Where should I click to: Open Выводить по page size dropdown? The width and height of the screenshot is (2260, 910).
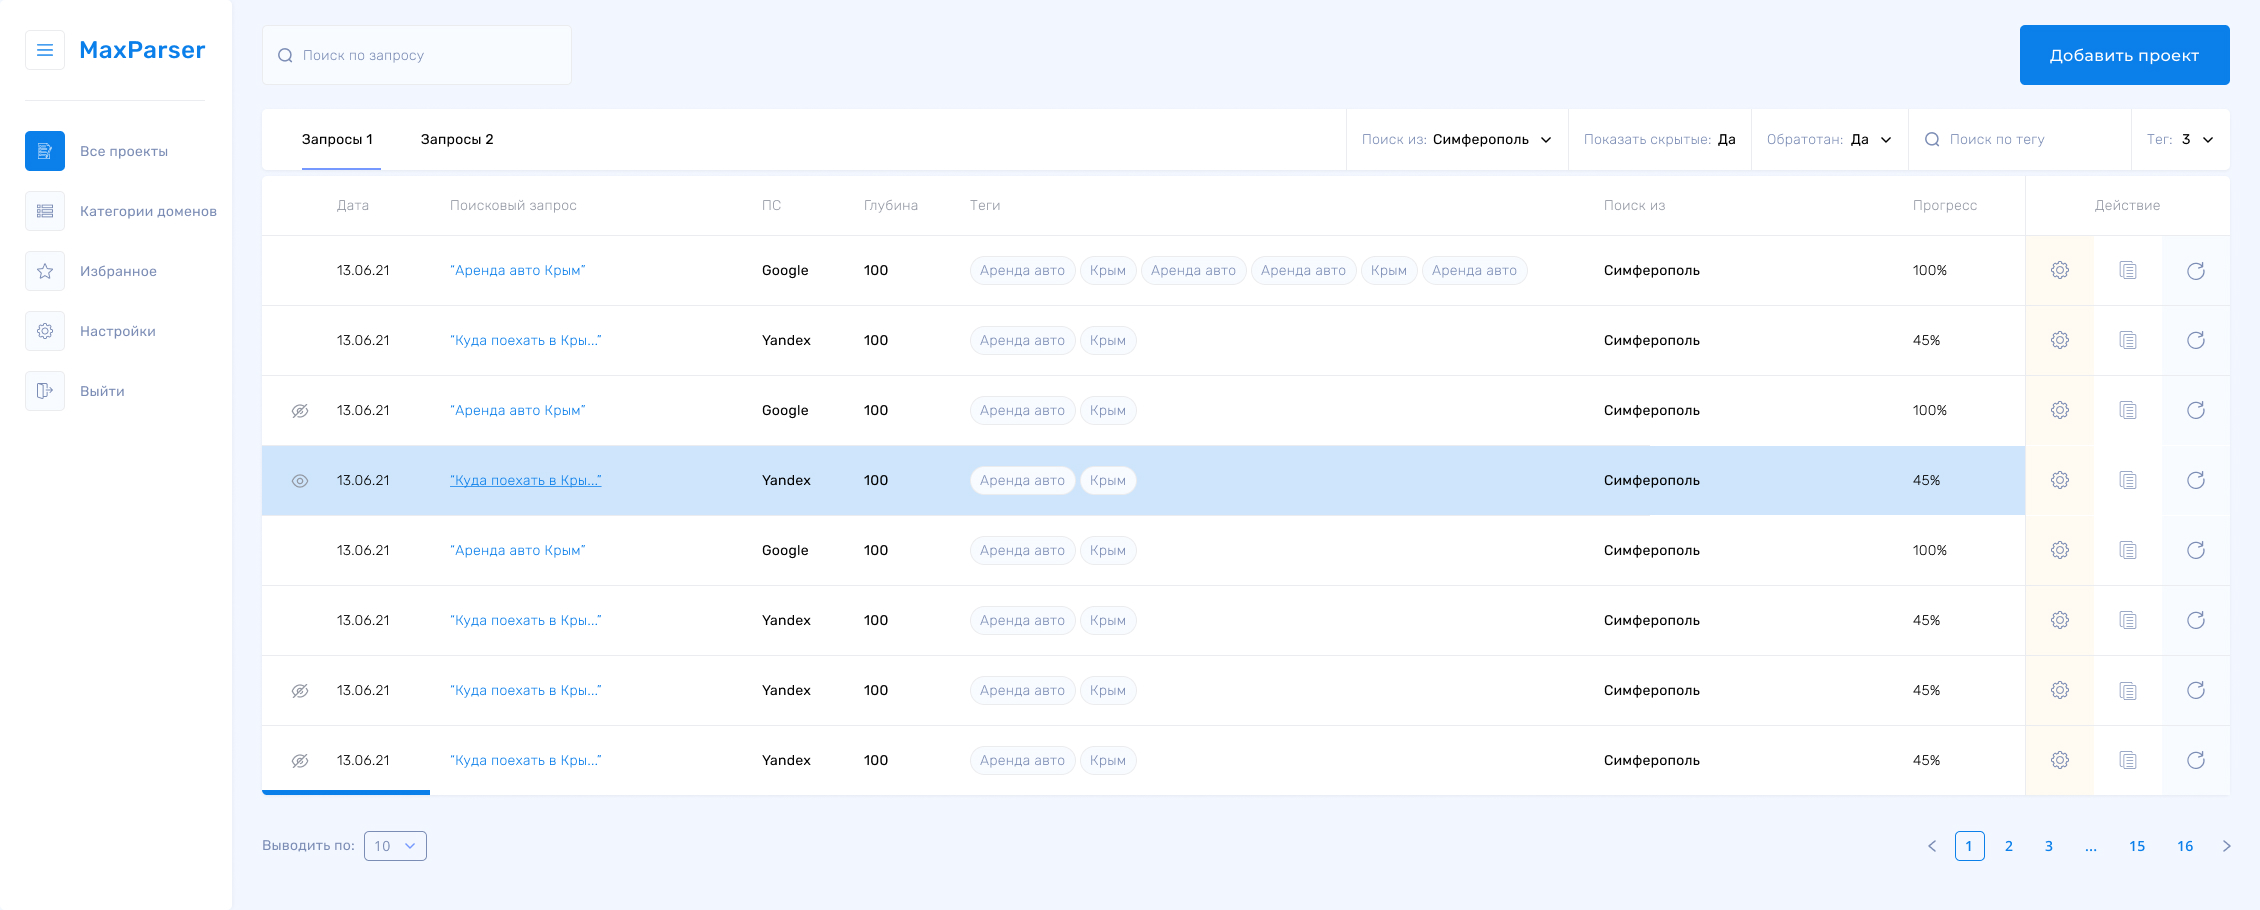[395, 846]
